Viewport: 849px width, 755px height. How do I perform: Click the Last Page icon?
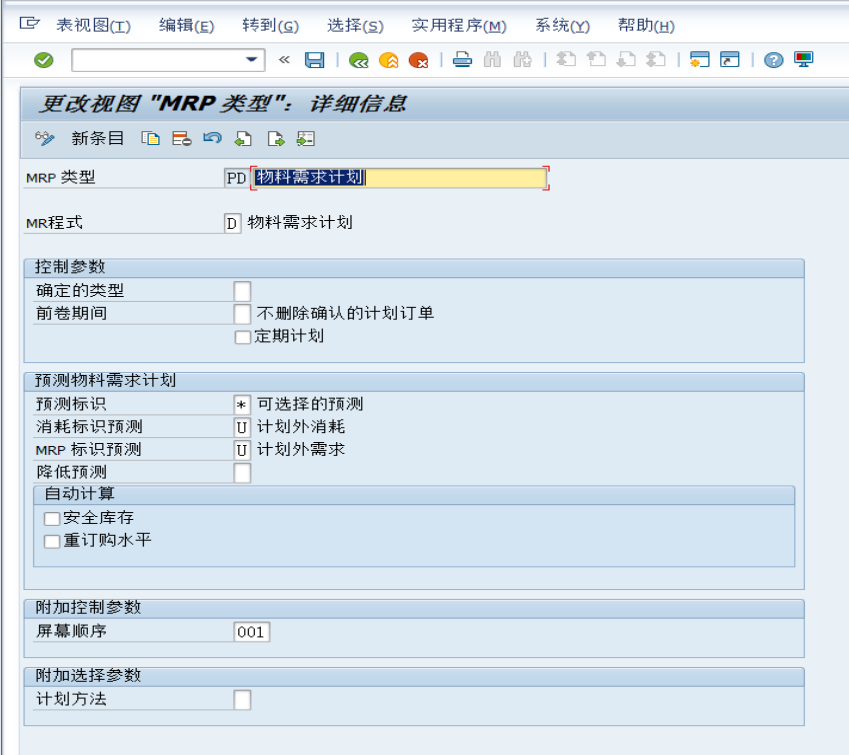click(x=656, y=60)
